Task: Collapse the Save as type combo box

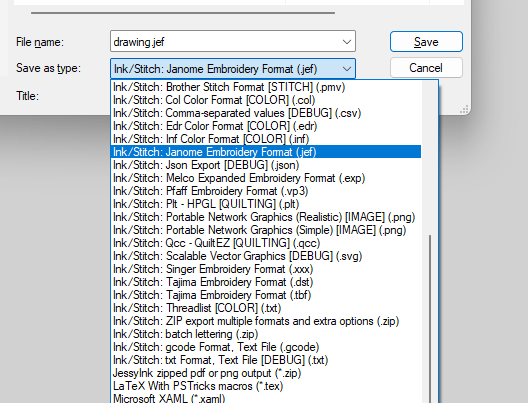Action: click(233, 69)
